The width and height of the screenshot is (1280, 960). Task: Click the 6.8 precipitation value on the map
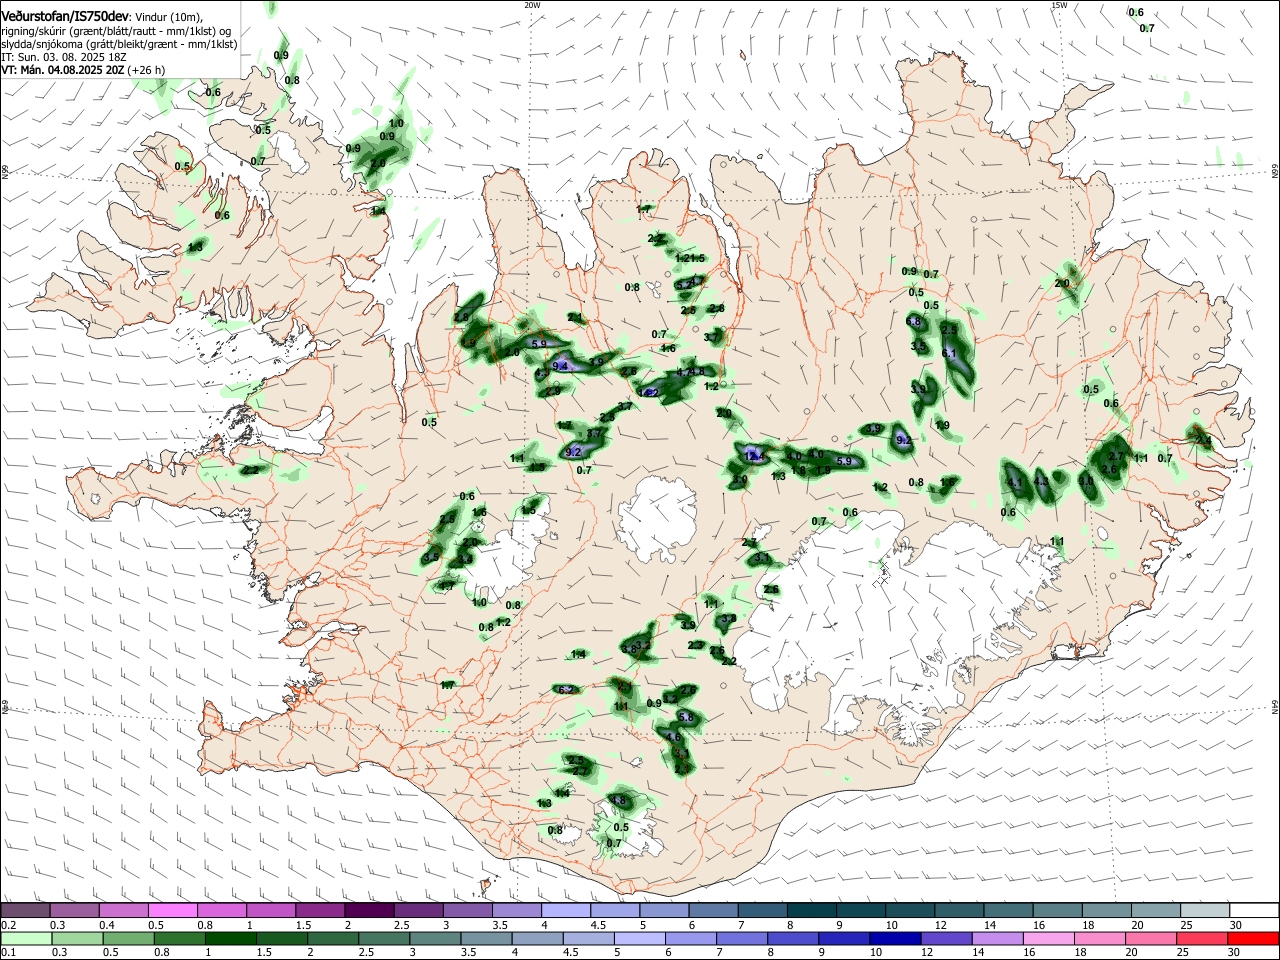point(914,322)
